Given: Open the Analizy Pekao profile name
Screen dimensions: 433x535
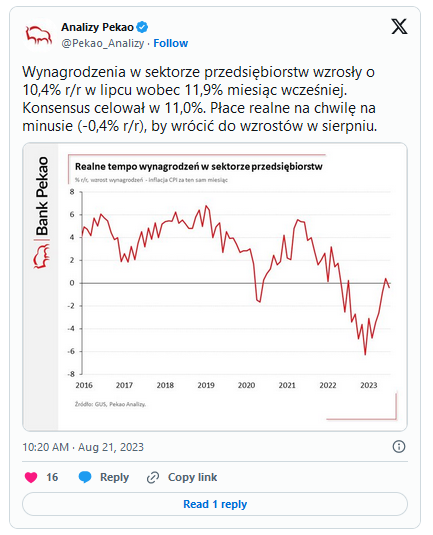Looking at the screenshot, I should coord(97,27).
